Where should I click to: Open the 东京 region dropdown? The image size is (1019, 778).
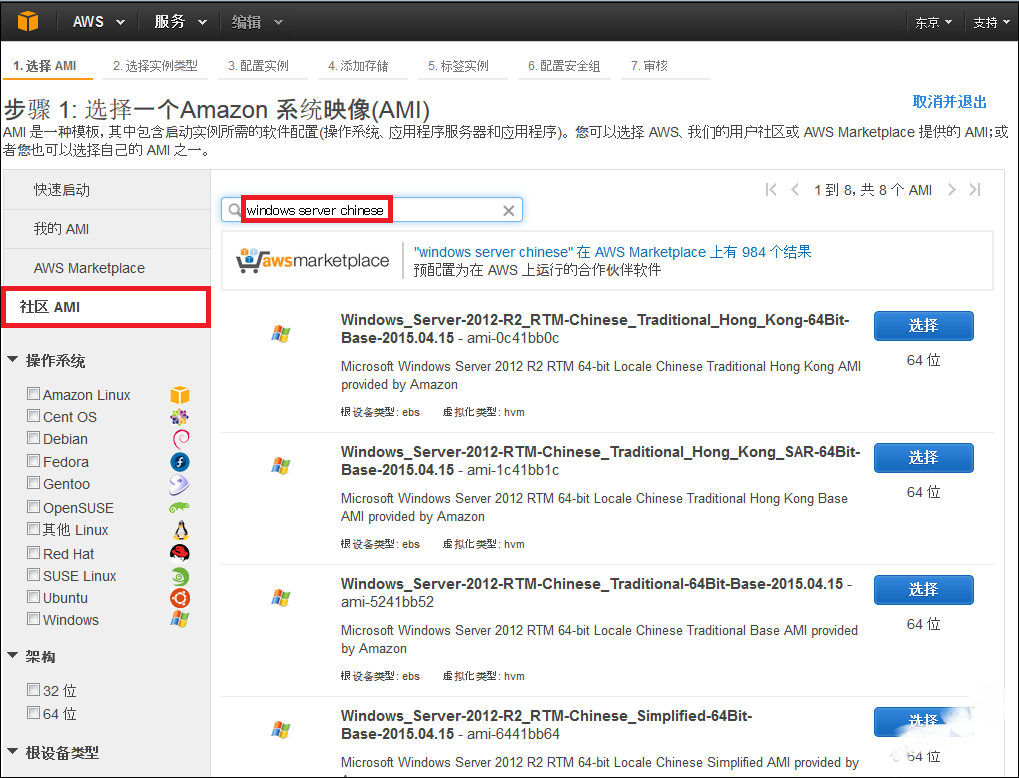[933, 22]
